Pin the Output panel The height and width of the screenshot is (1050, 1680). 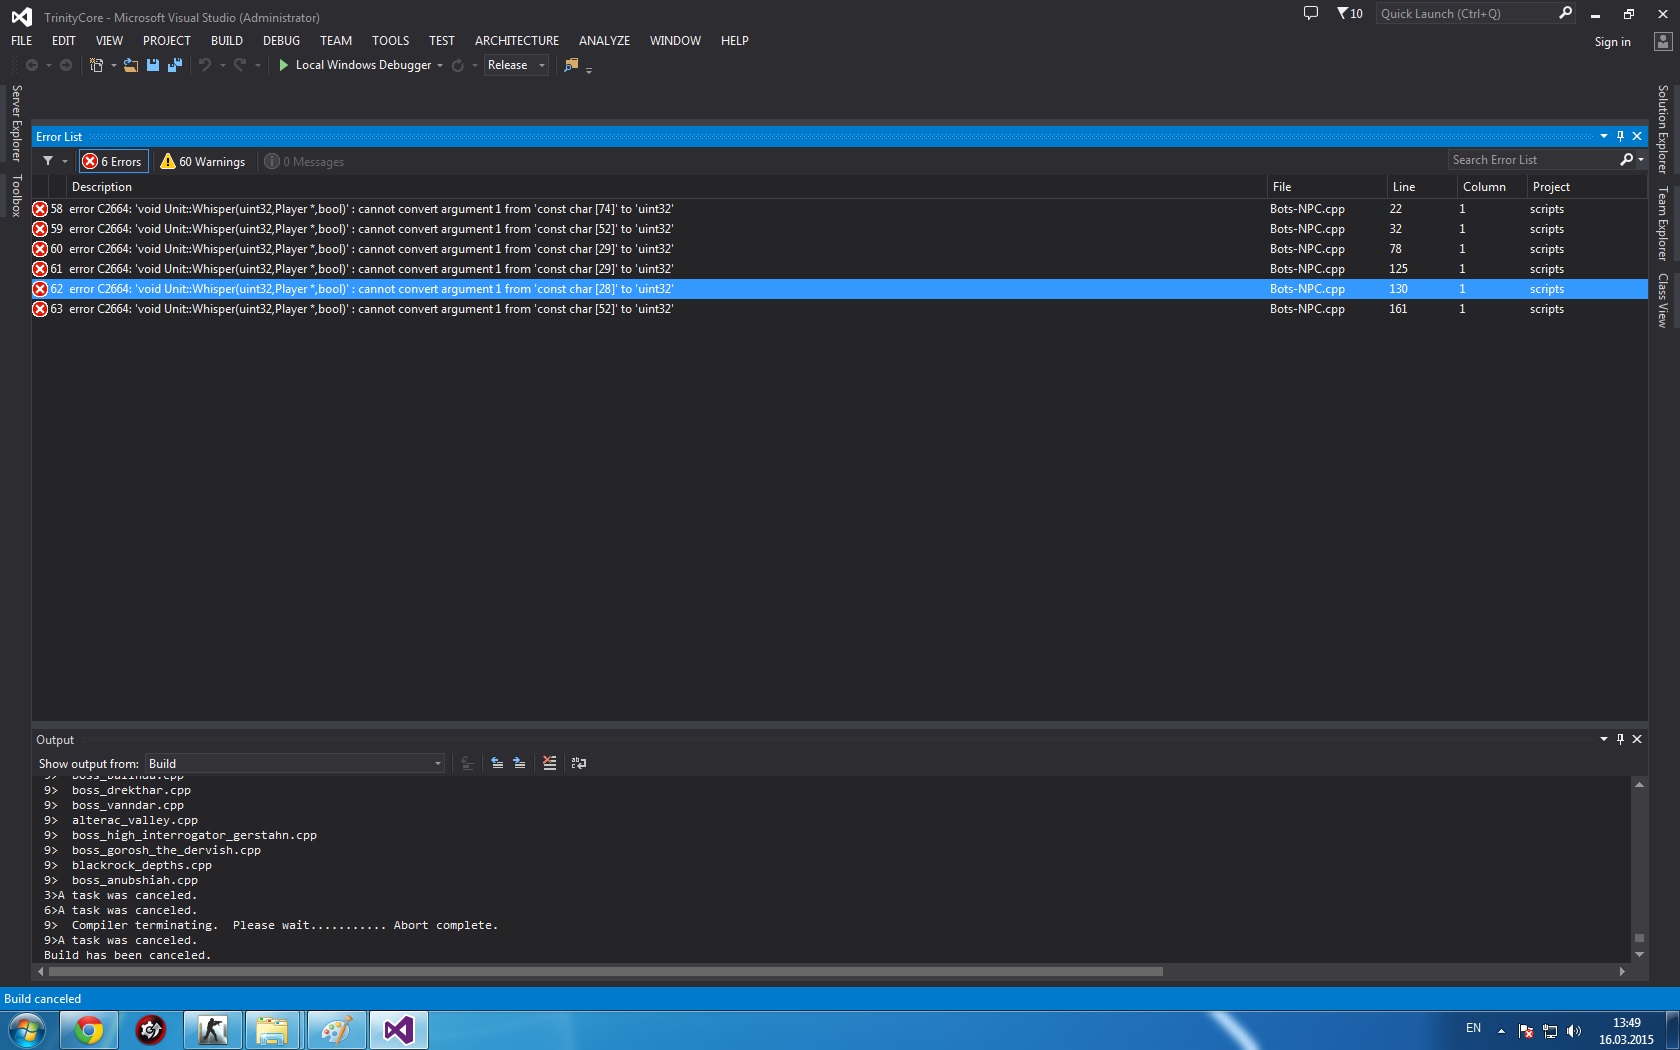point(1621,739)
